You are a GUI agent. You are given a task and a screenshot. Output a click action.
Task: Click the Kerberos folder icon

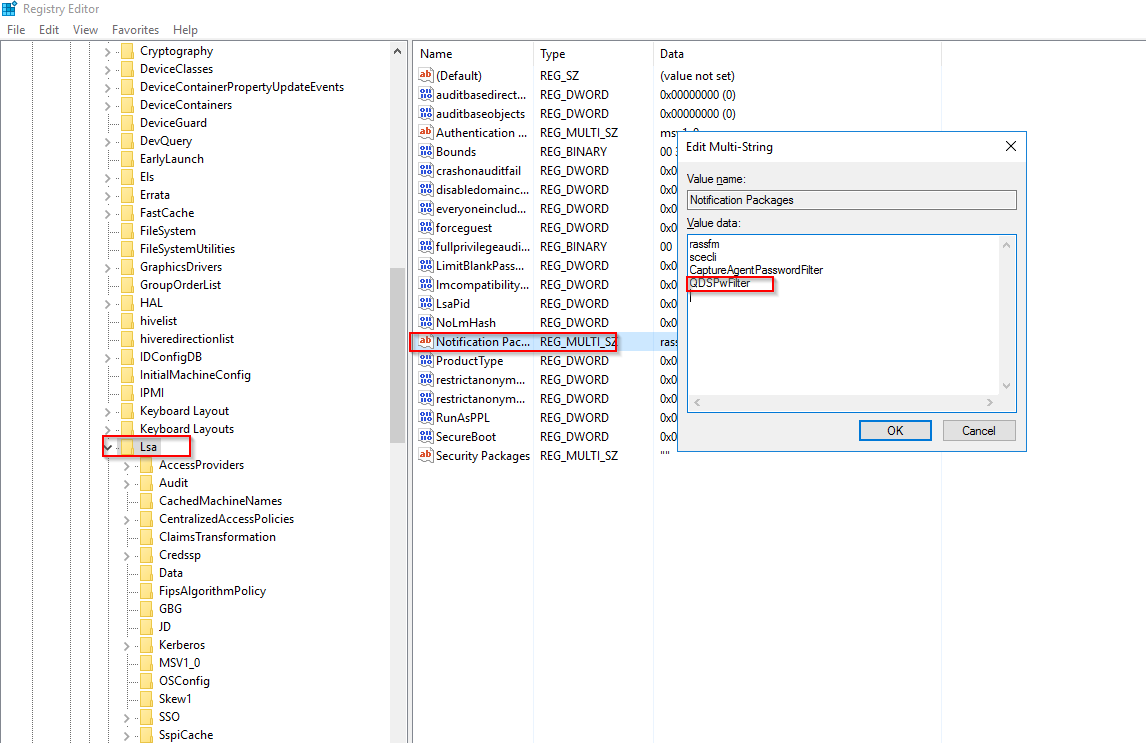[x=146, y=644]
